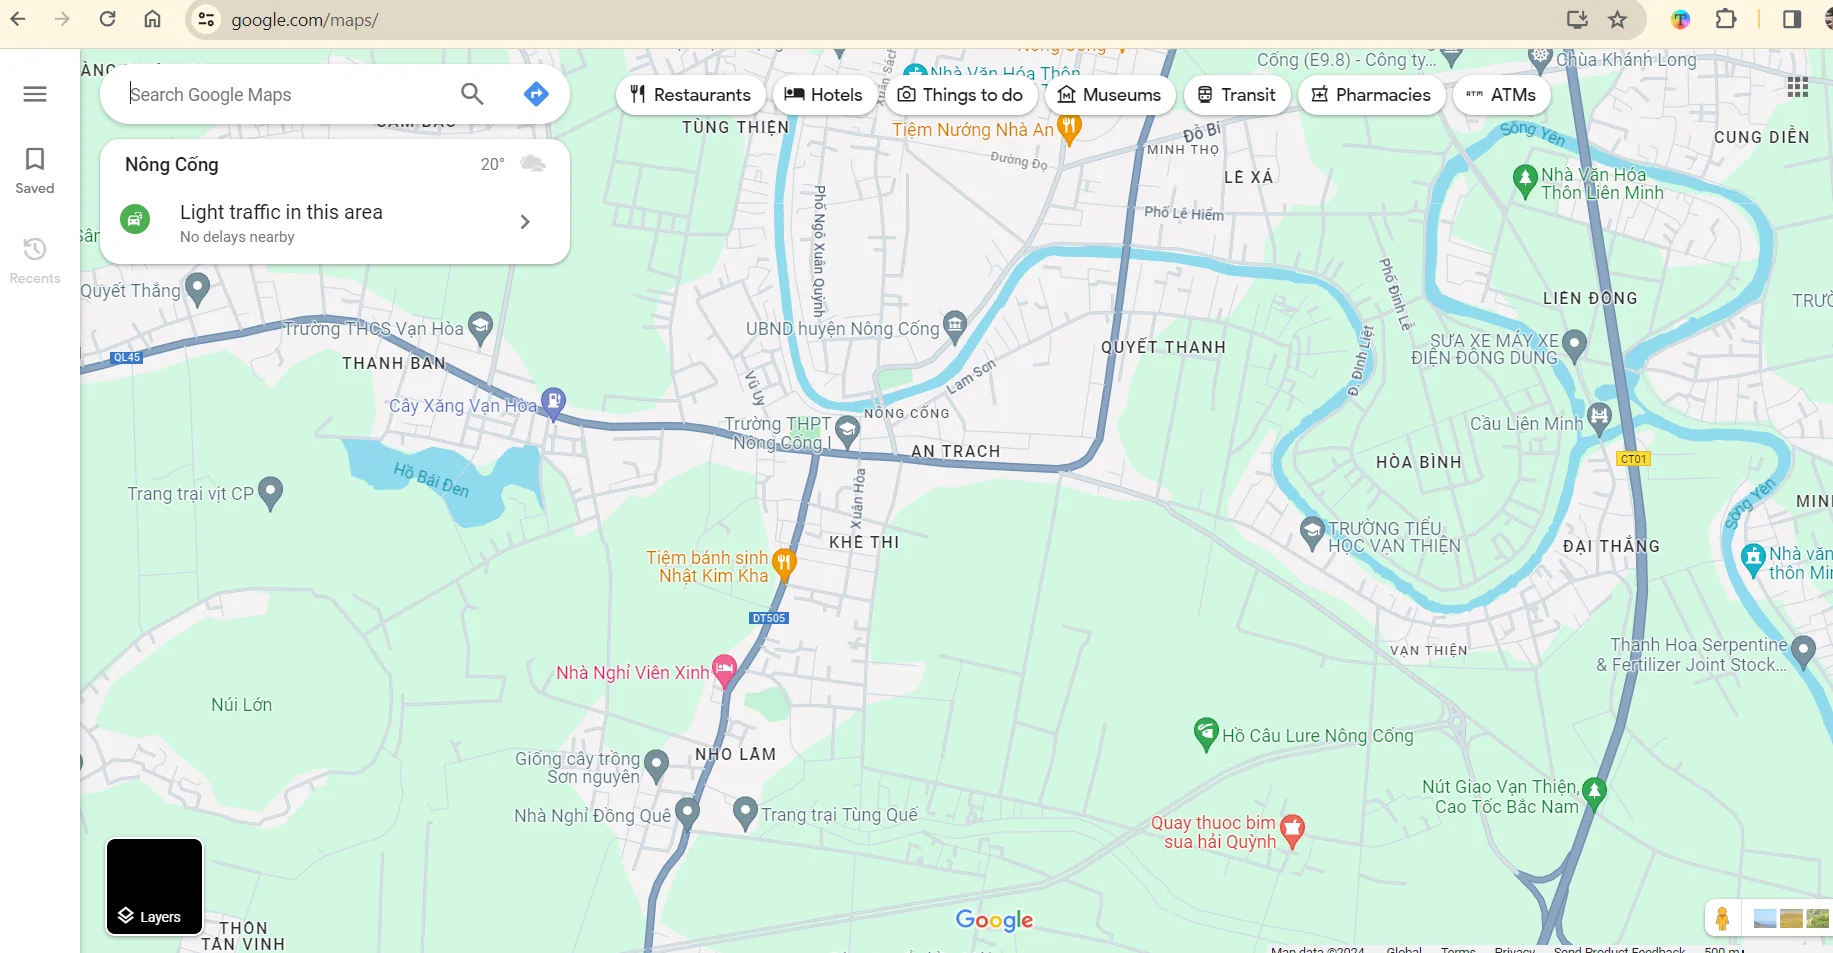1833x953 pixels.
Task: Click the google.com/maps address bar
Action: 305,20
